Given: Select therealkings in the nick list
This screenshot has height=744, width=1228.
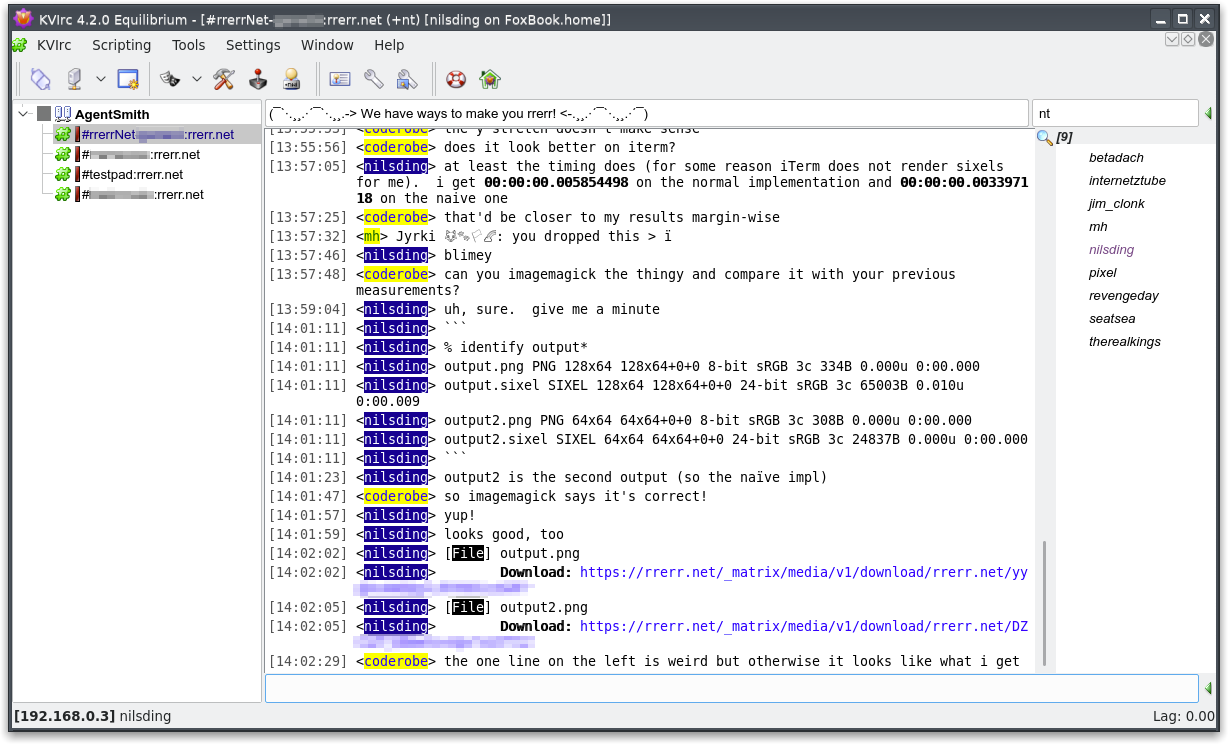Looking at the screenshot, I should [x=1124, y=342].
